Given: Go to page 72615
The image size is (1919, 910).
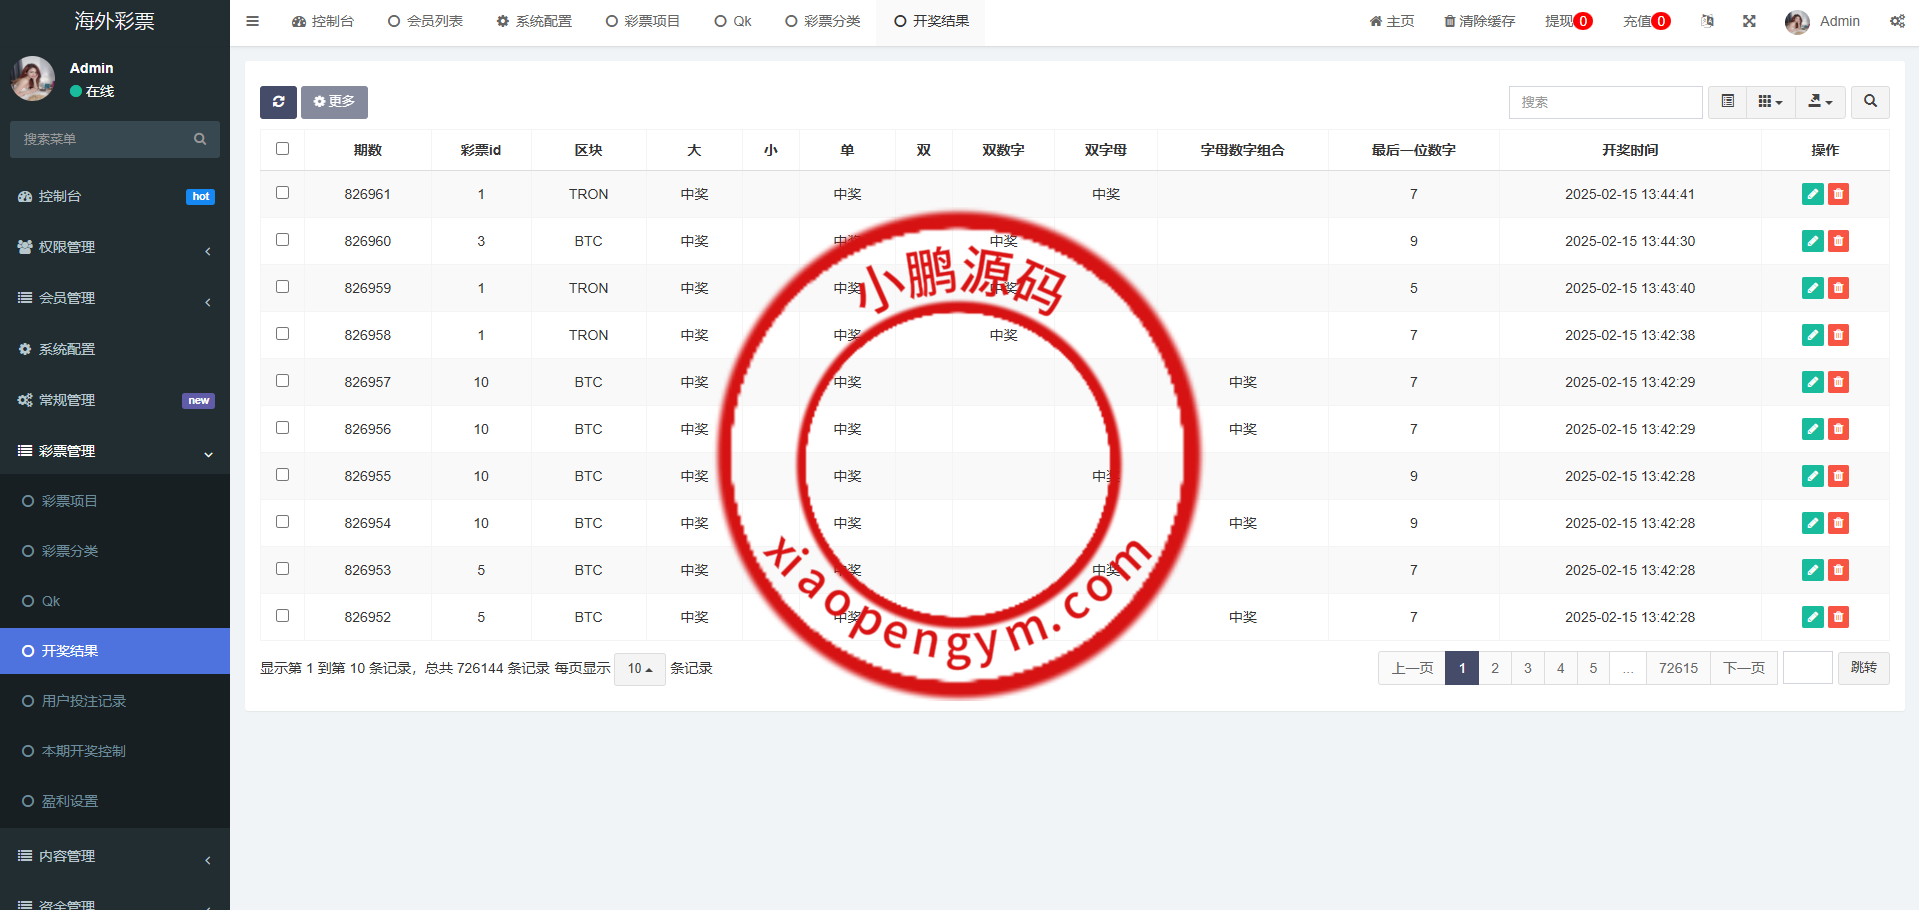Looking at the screenshot, I should tap(1678, 668).
